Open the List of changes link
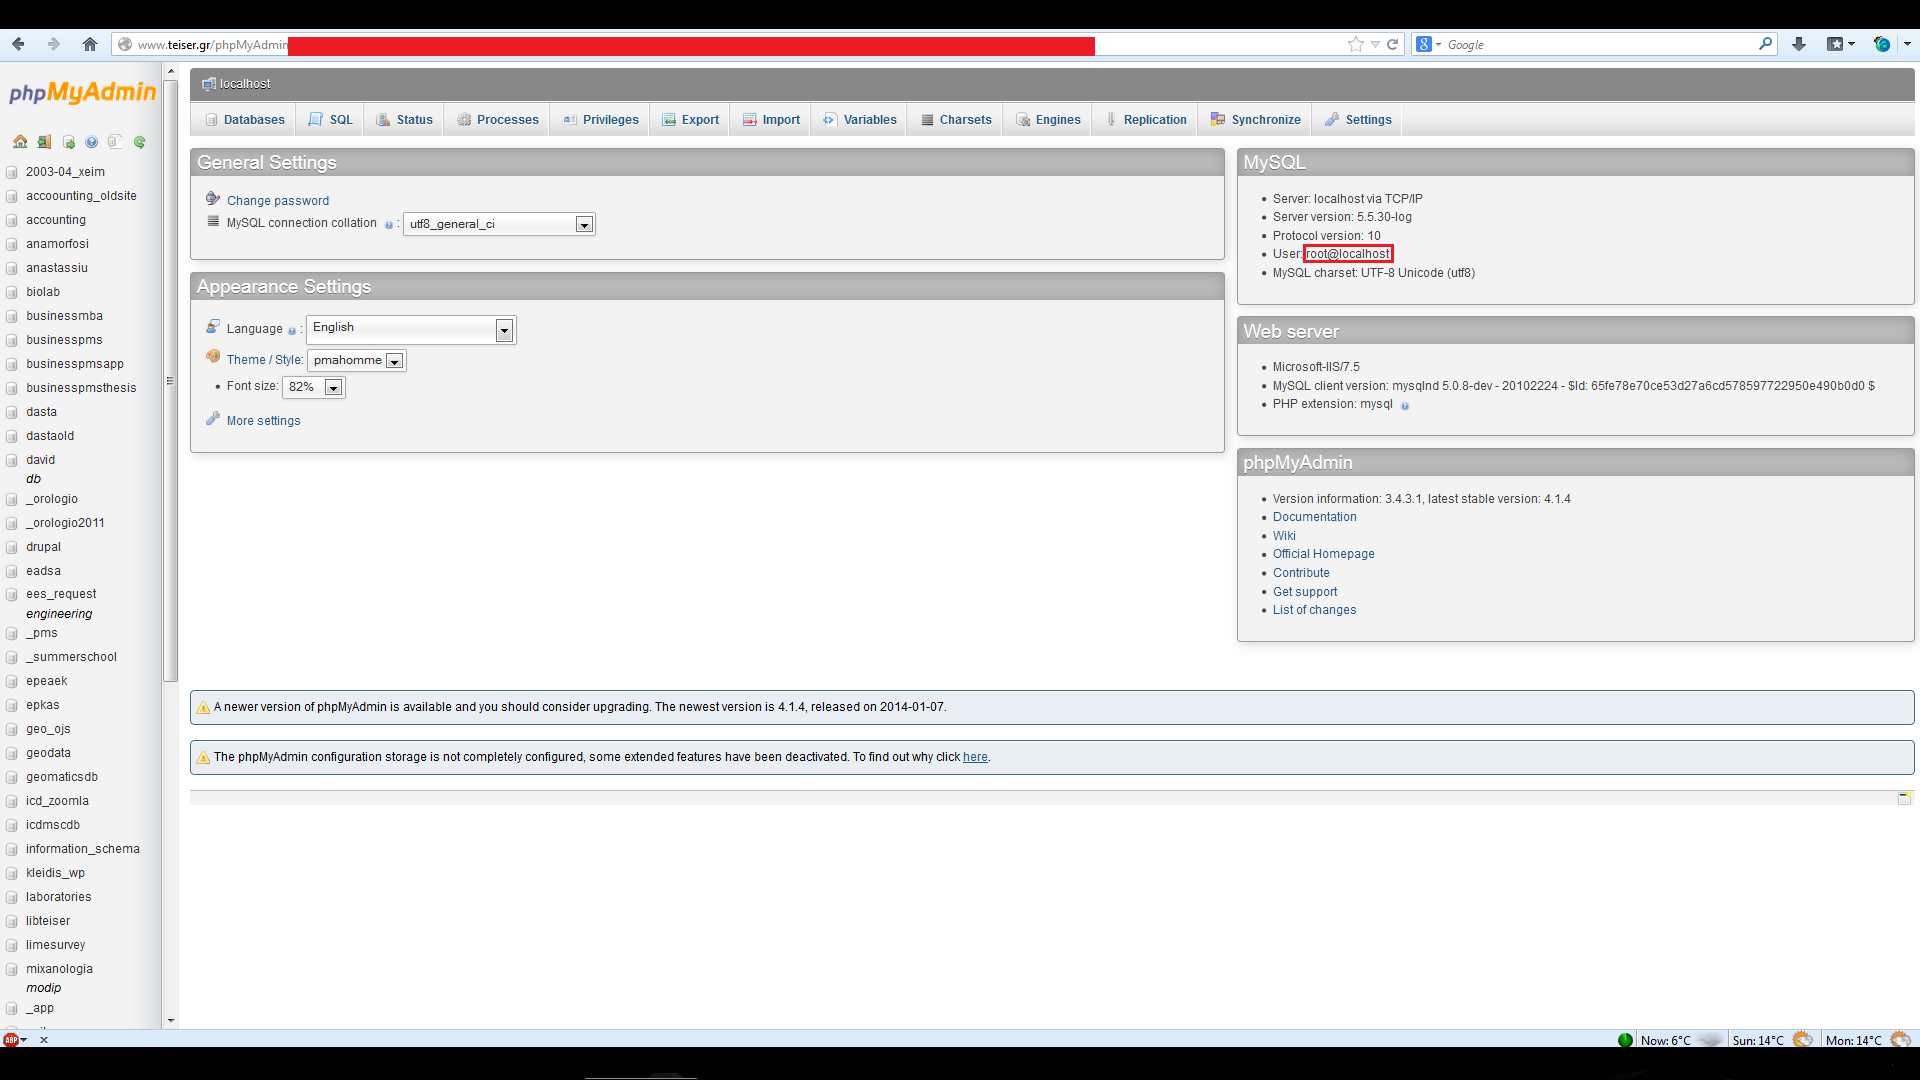This screenshot has height=1080, width=1920. coord(1314,610)
